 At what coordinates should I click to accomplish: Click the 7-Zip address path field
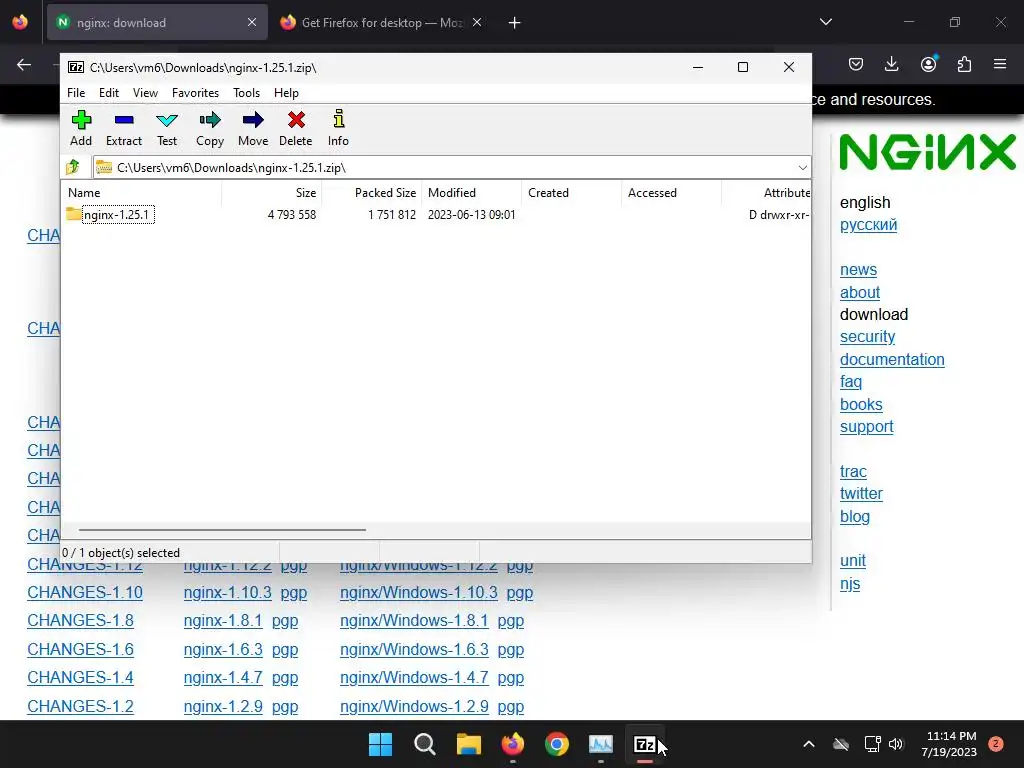pos(452,168)
